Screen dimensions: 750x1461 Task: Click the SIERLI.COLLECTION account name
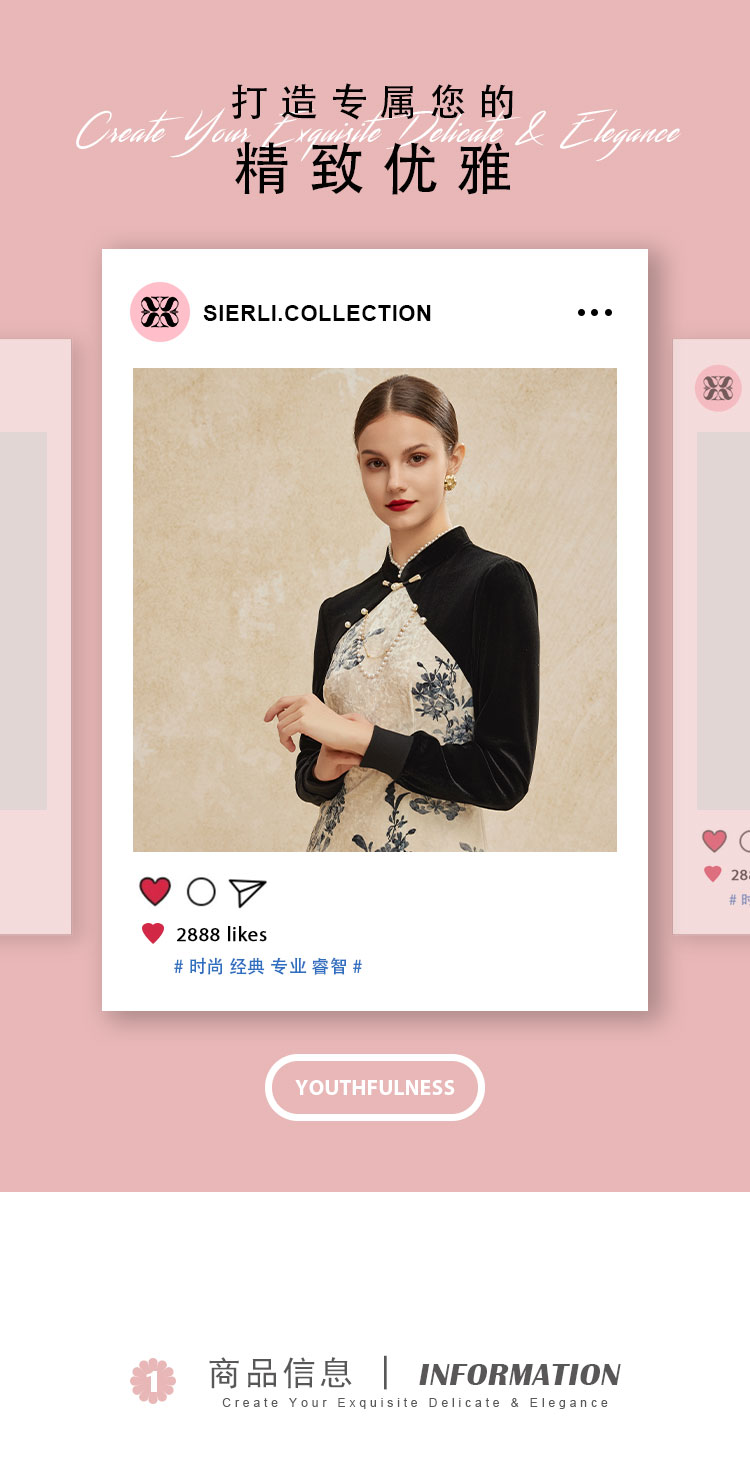pos(317,313)
